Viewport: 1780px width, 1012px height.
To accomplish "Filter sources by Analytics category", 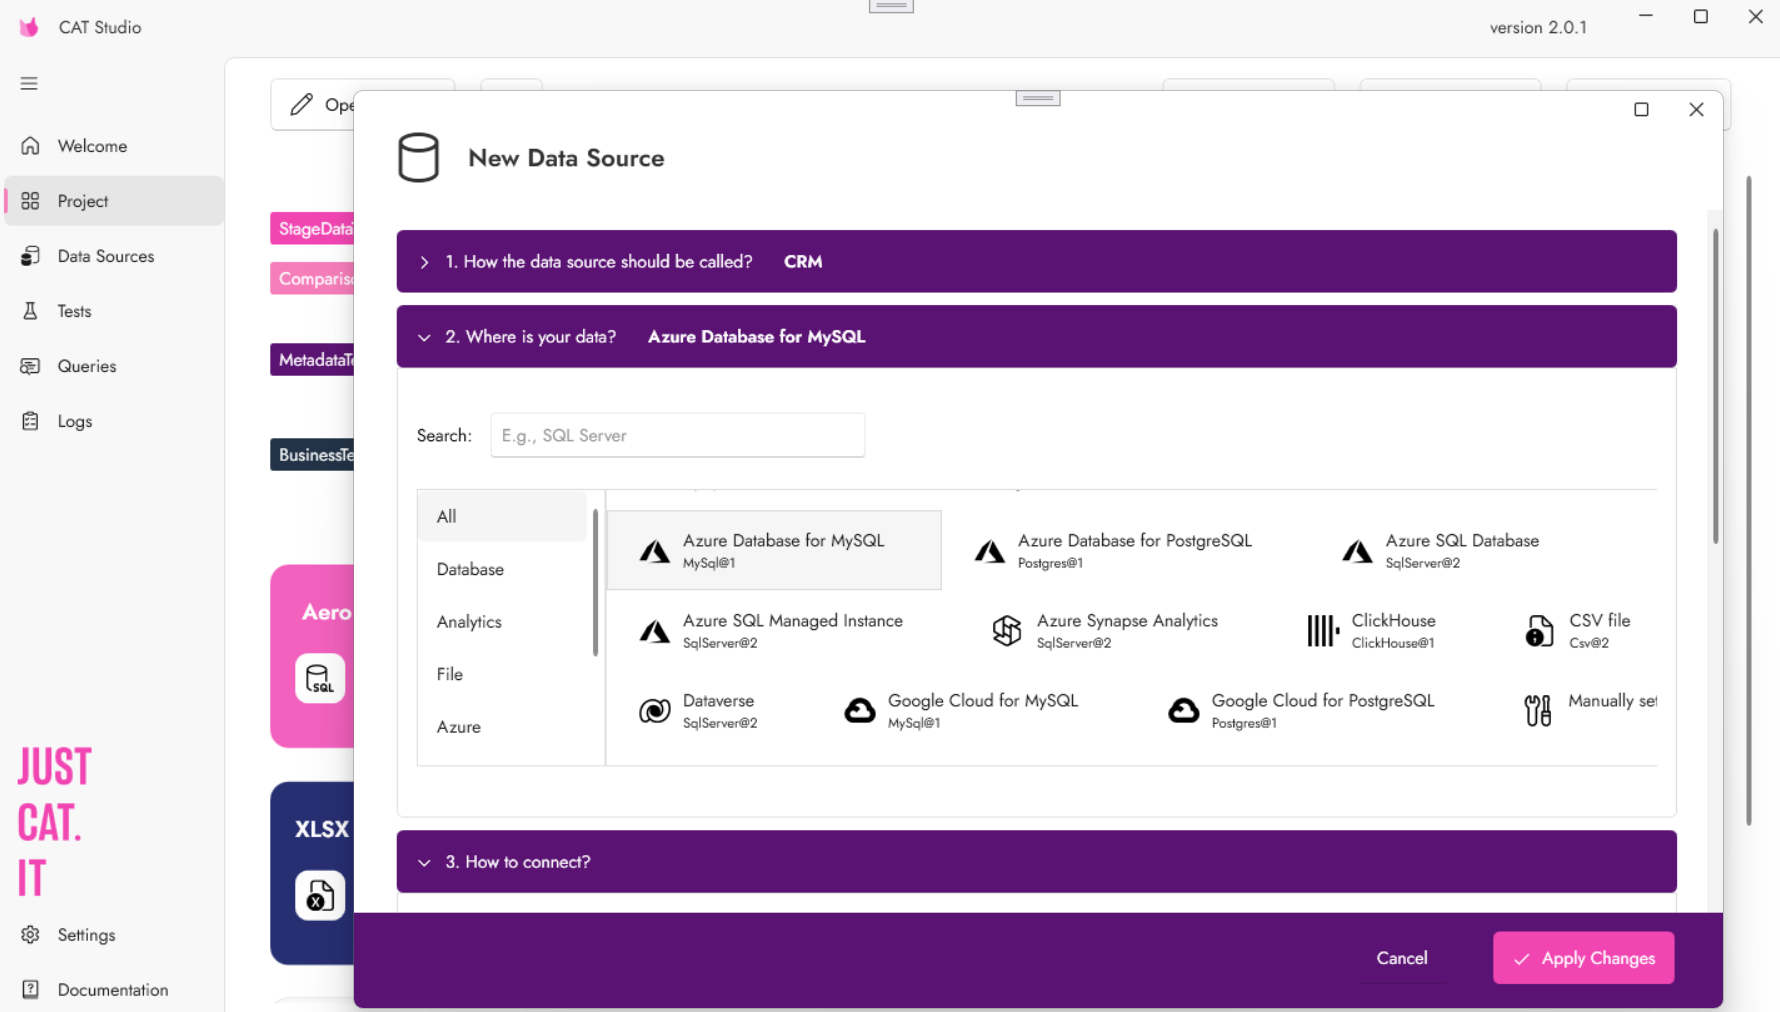I will pyautogui.click(x=469, y=622).
